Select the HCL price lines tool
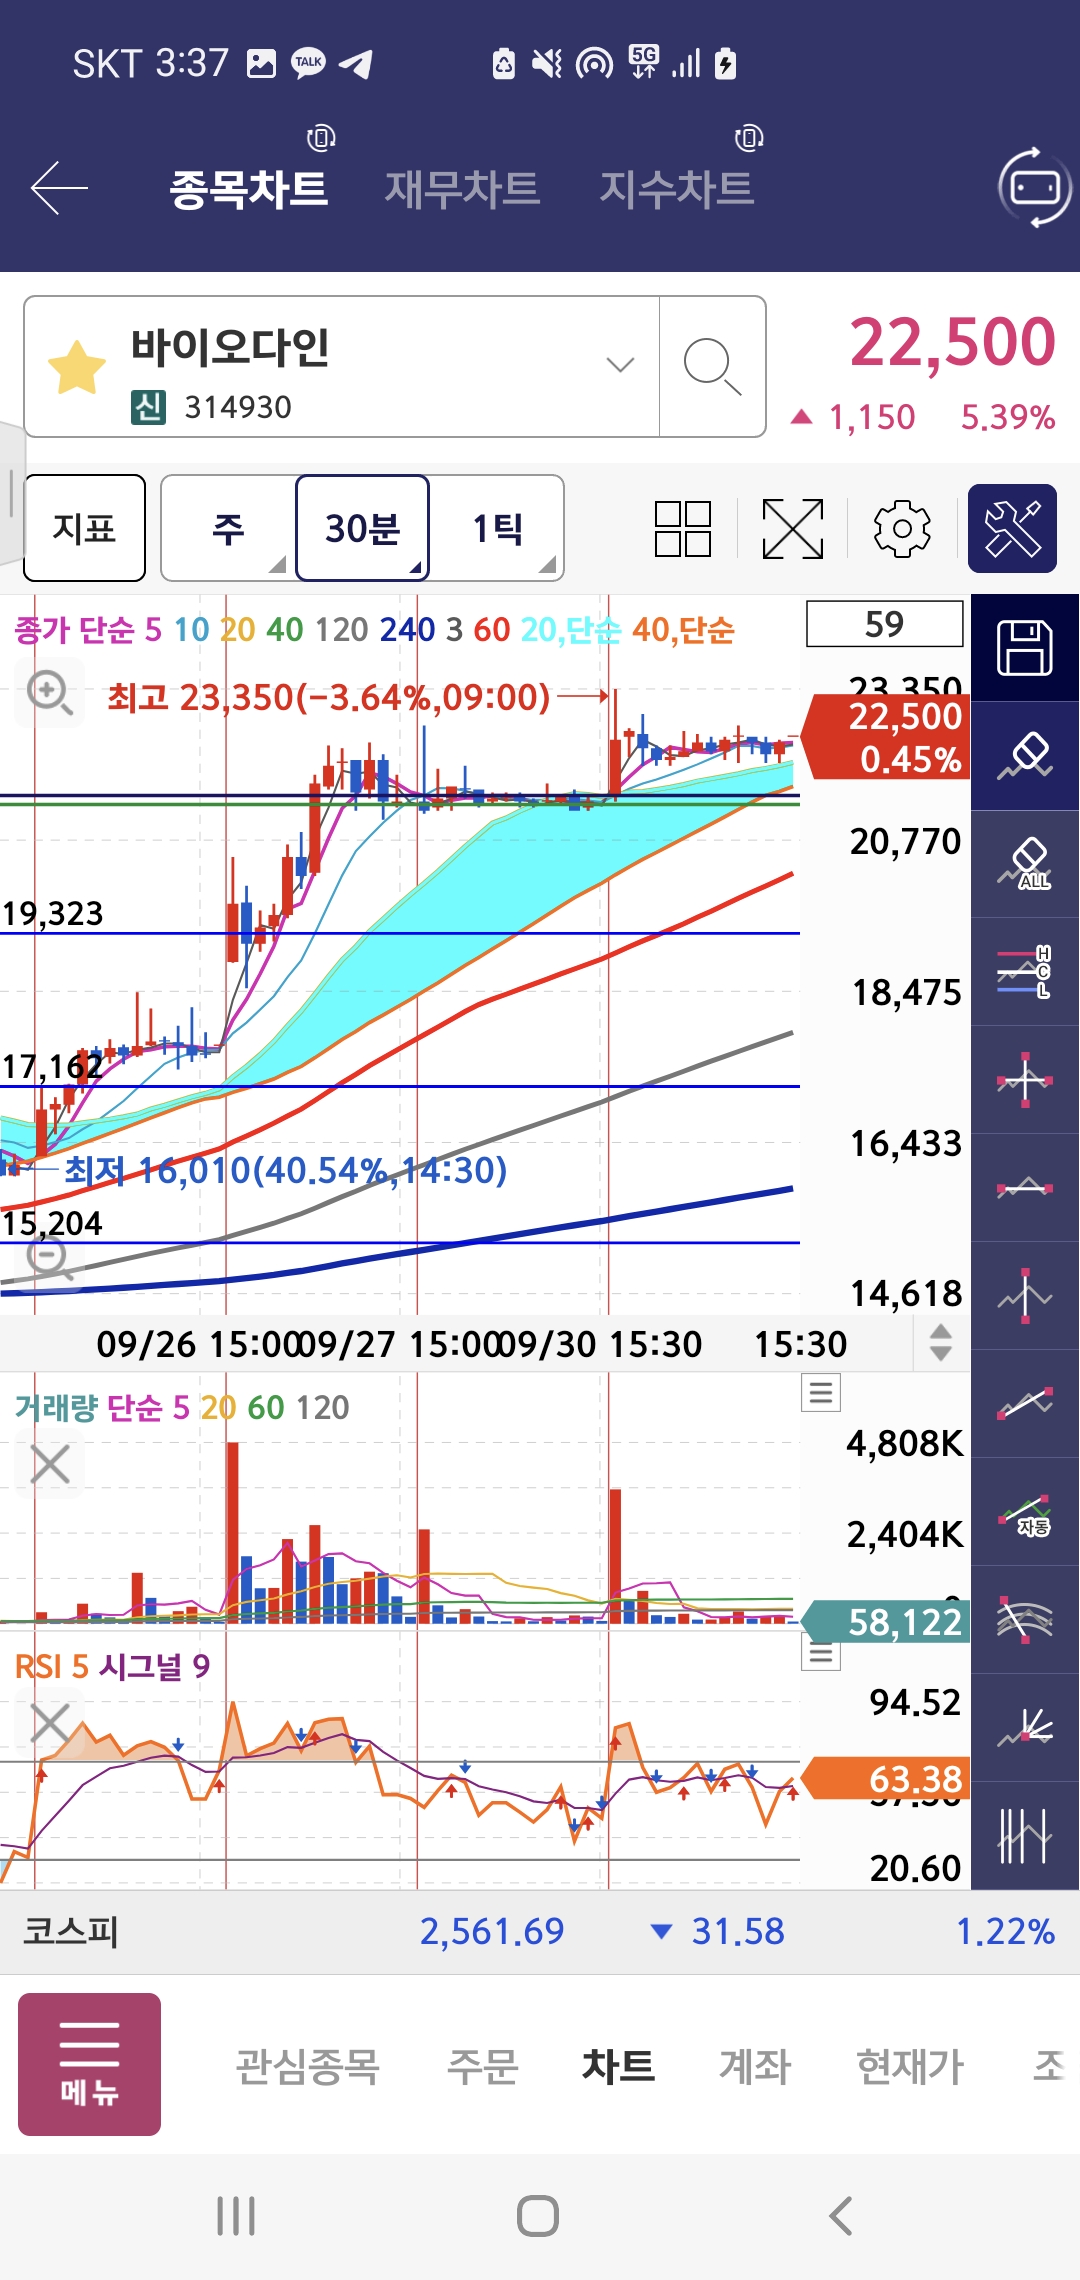 [1025, 972]
